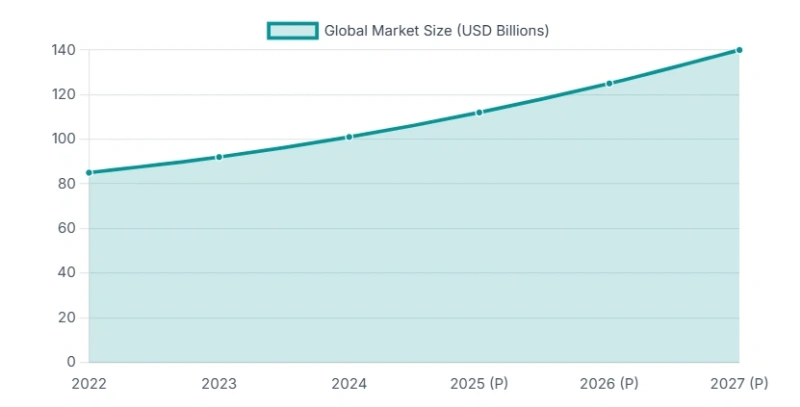800x407 pixels.
Task: Click the 2022 x-axis label
Action: coord(89,383)
